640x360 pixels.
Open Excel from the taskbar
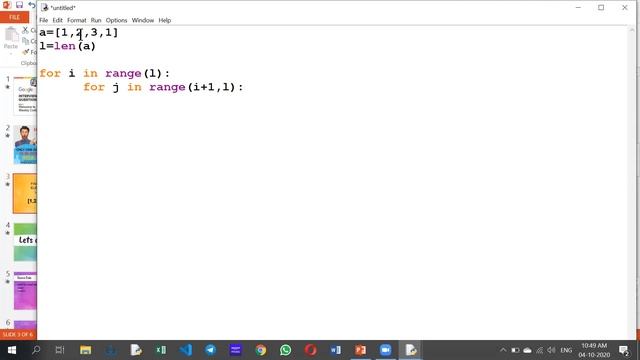pos(161,350)
